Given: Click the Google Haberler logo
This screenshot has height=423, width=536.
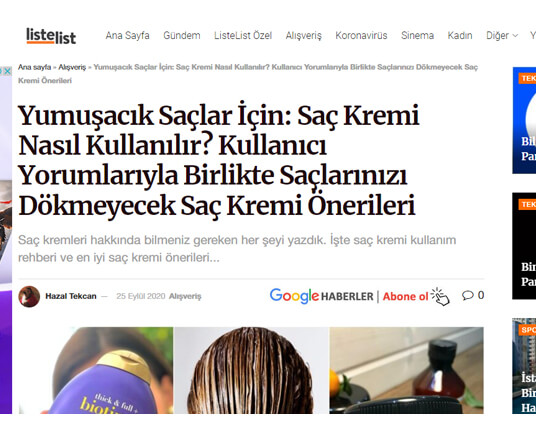Looking at the screenshot, I should pyautogui.click(x=322, y=296).
